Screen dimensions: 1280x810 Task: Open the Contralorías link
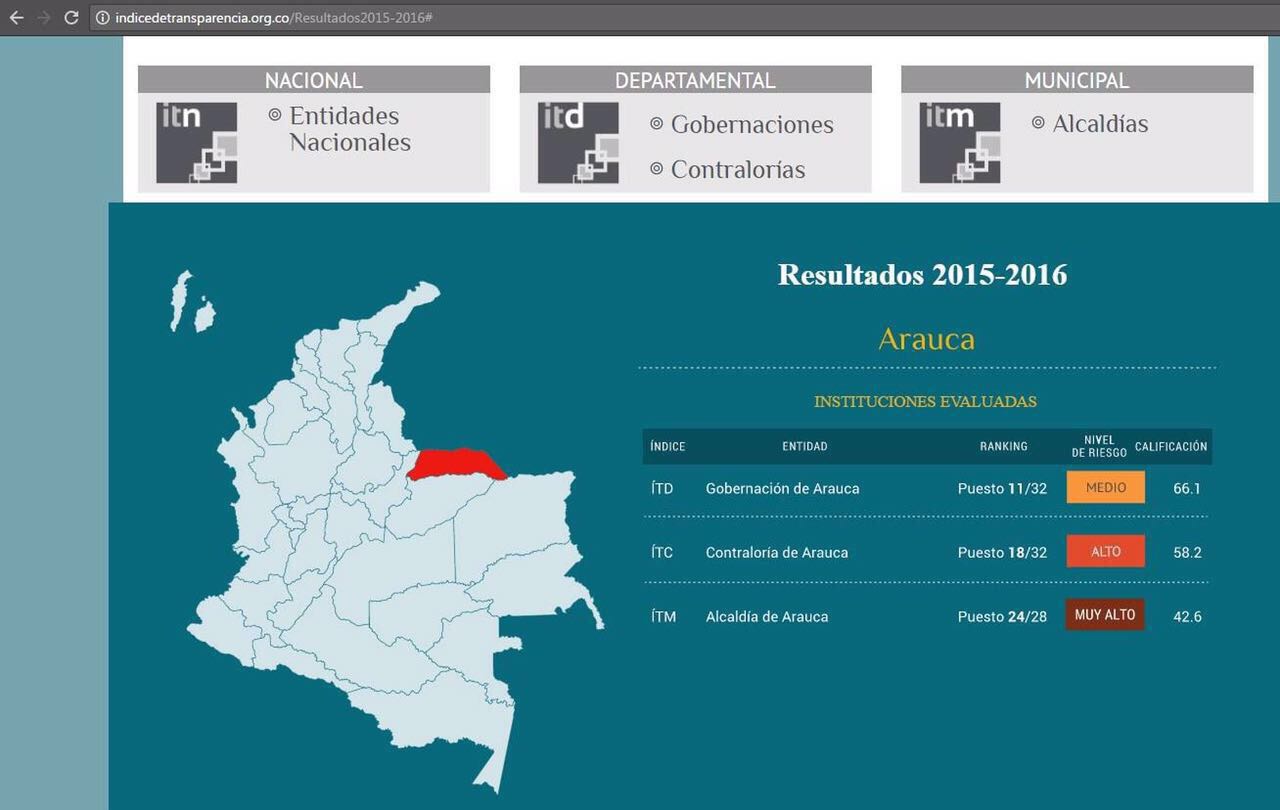(x=738, y=170)
